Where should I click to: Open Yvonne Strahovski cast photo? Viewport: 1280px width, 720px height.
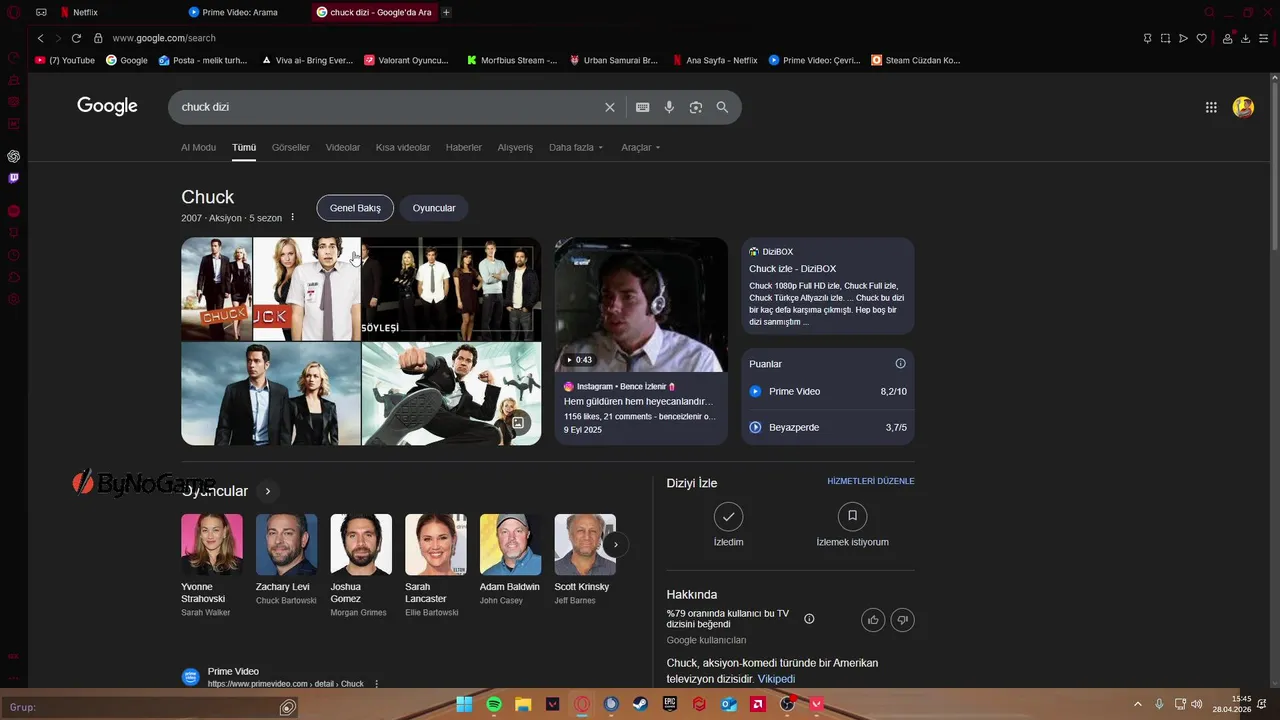(x=211, y=545)
